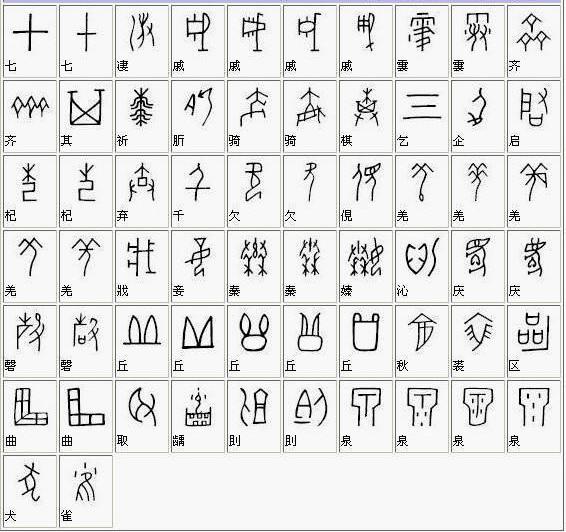
Task: Select the glyph thumbnail labeled 区
Action: pyautogui.click(x=534, y=342)
